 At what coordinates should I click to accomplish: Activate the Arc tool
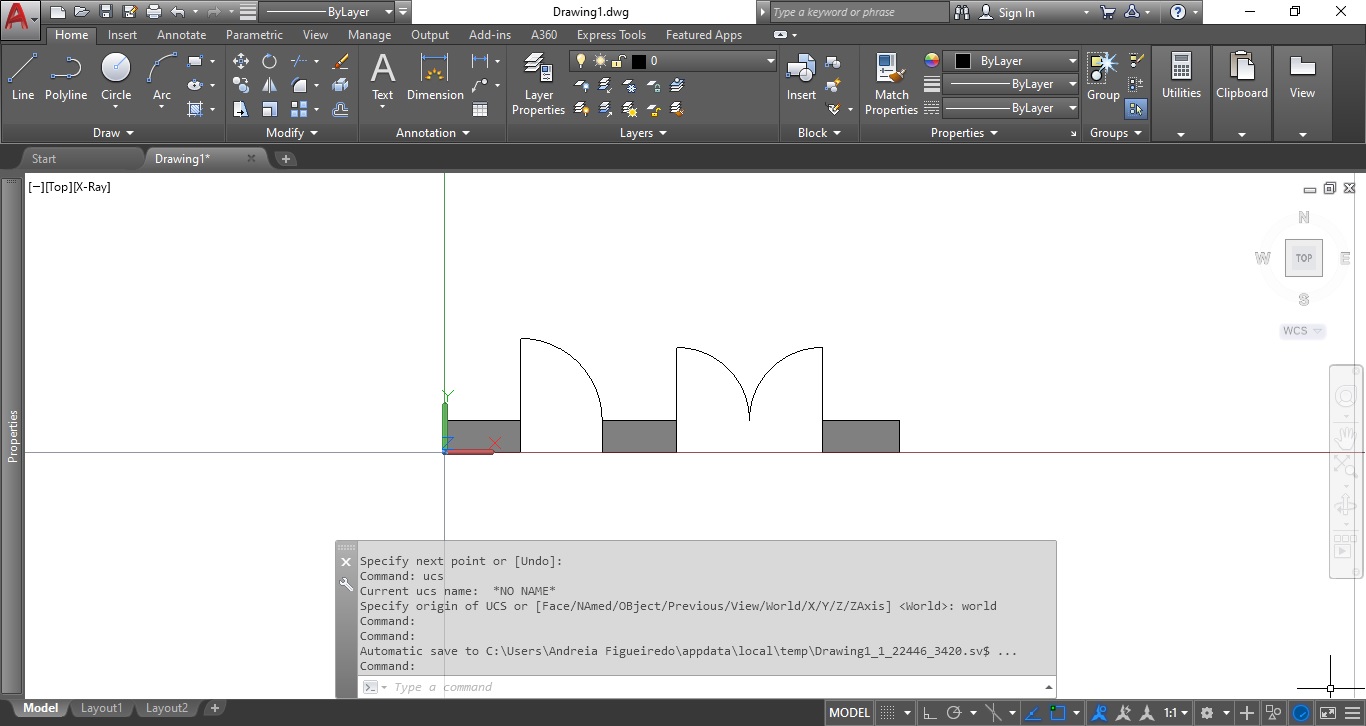pyautogui.click(x=161, y=77)
